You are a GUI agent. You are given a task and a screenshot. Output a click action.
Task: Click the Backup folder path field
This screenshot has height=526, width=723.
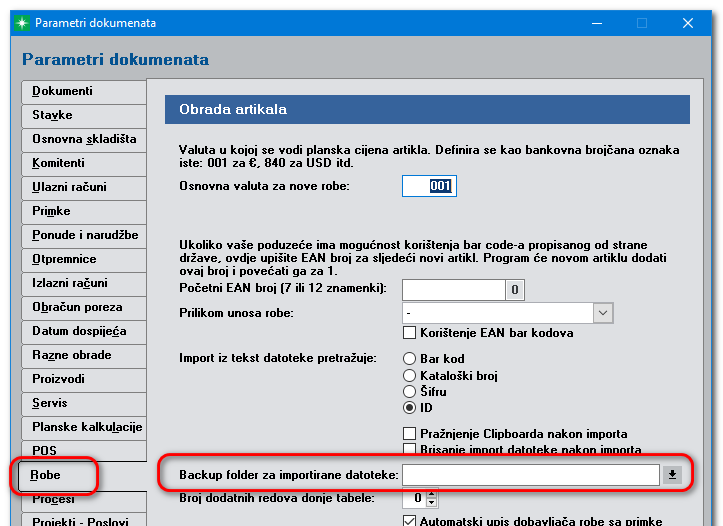tap(530, 474)
